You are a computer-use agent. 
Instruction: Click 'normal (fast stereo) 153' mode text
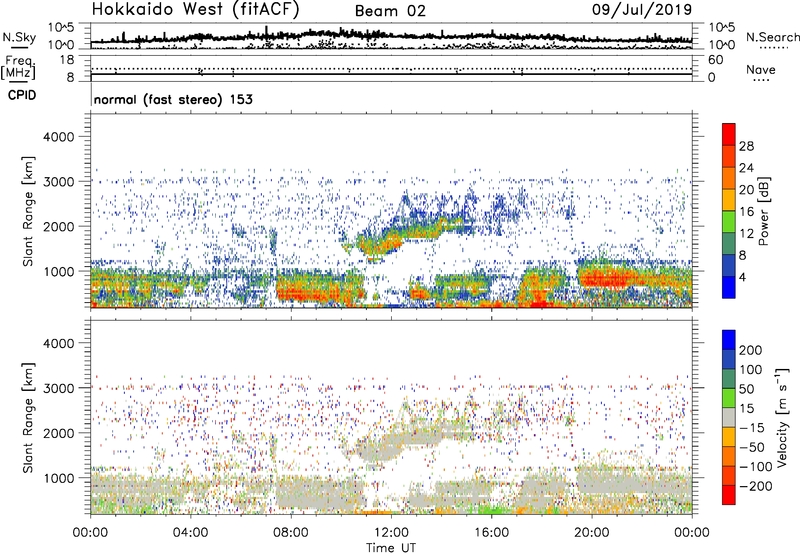173,100
